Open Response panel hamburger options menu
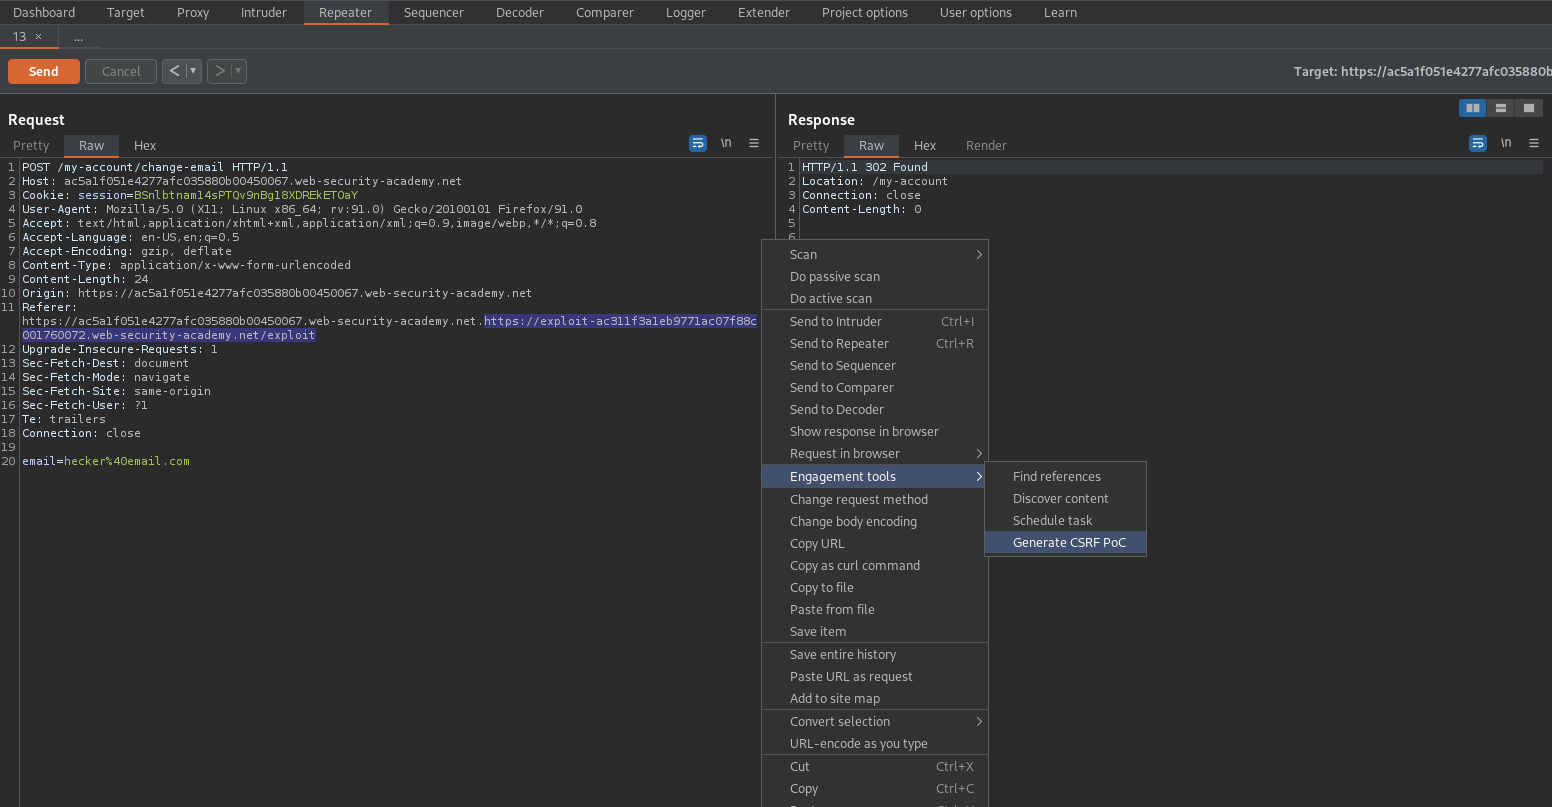 [x=1534, y=144]
